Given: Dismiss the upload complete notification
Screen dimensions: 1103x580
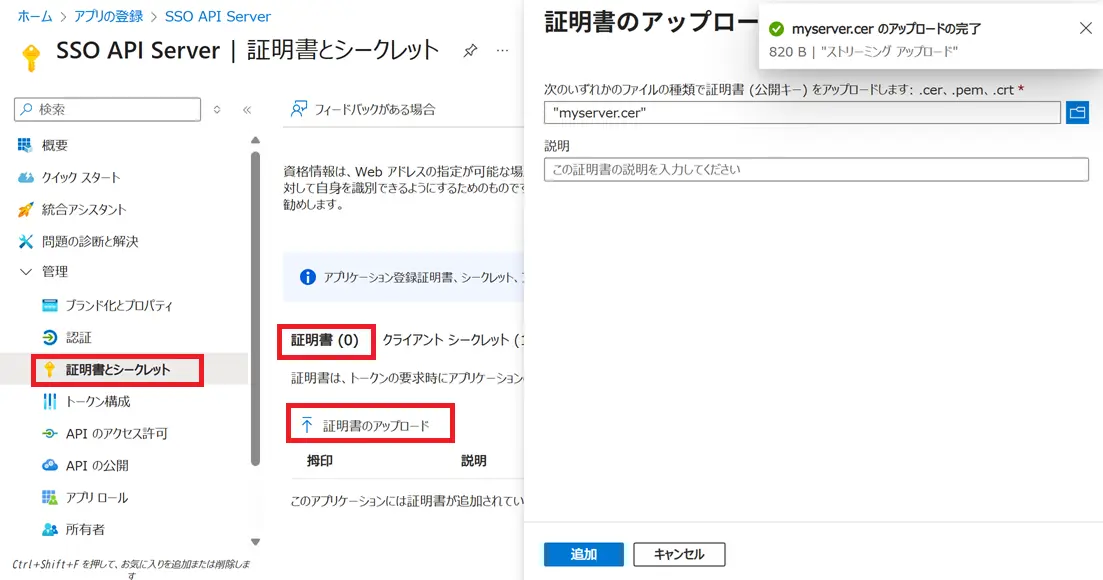Looking at the screenshot, I should [1085, 28].
